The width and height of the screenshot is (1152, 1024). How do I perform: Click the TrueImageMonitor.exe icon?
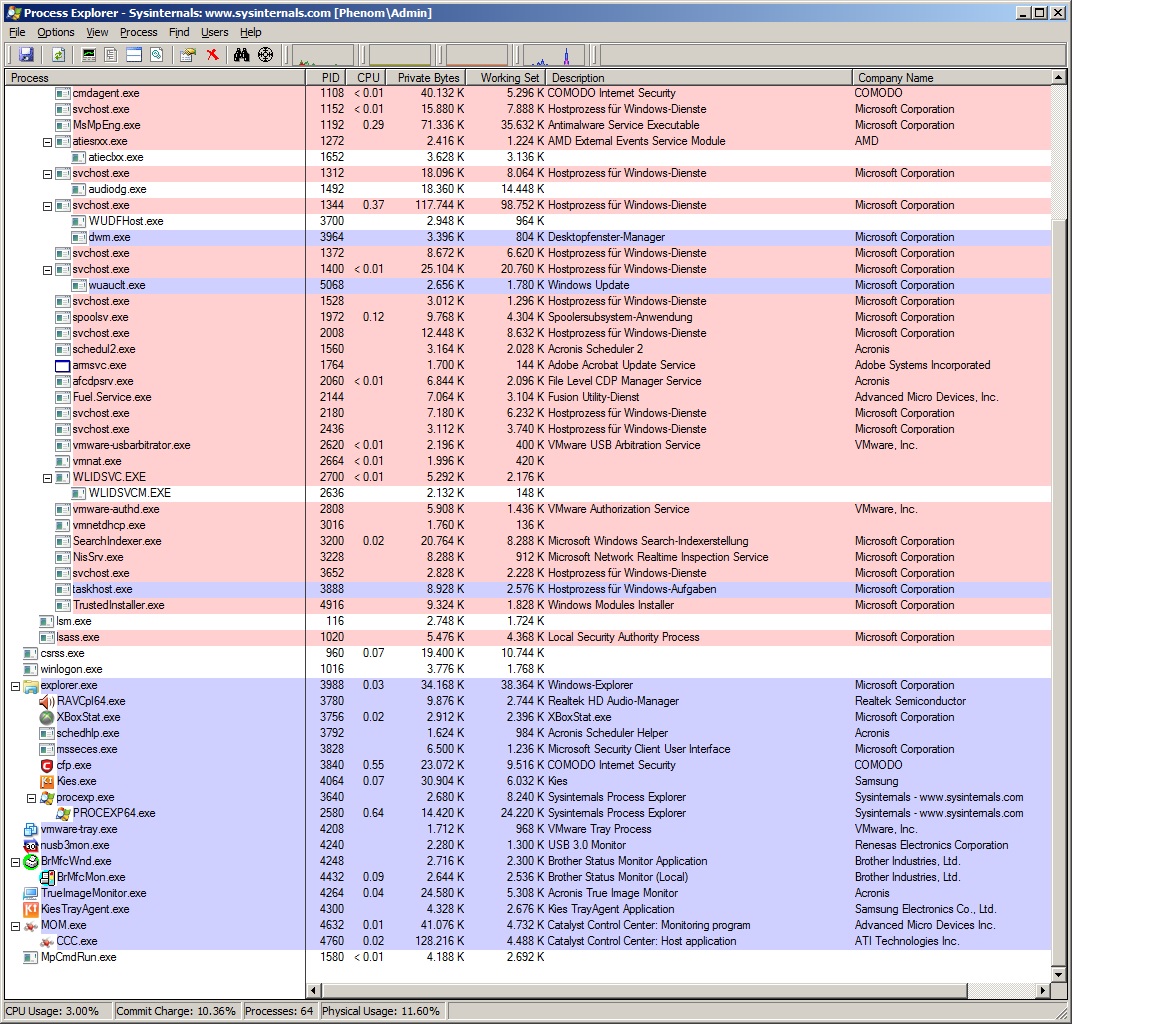click(30, 894)
